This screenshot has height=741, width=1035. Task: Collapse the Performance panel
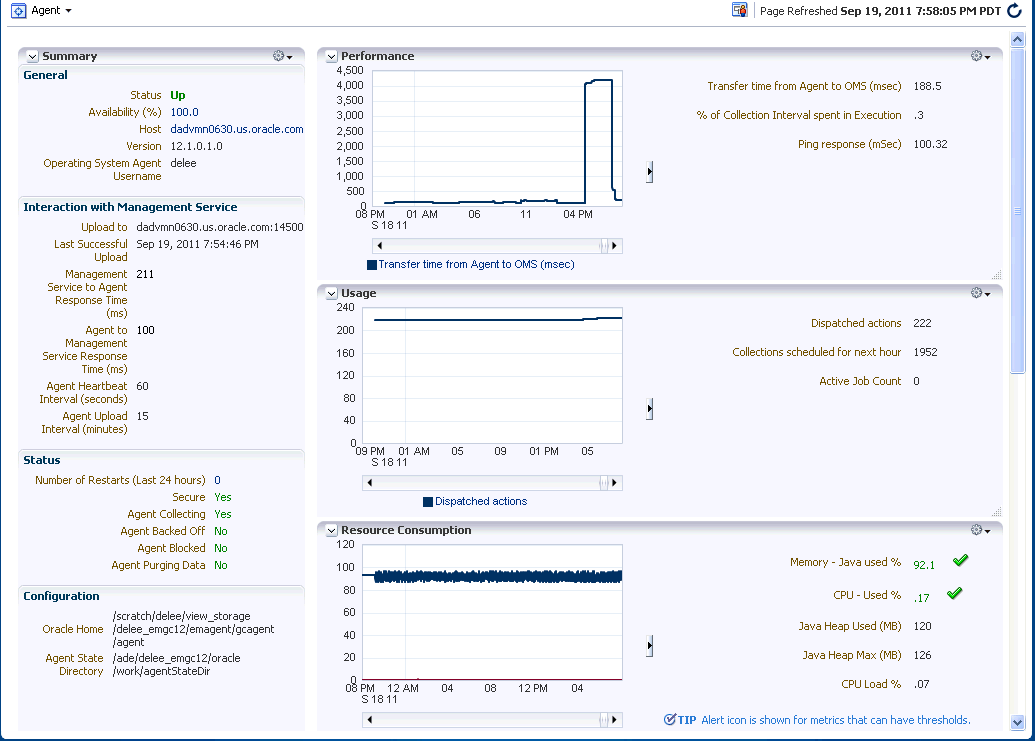[x=331, y=57]
